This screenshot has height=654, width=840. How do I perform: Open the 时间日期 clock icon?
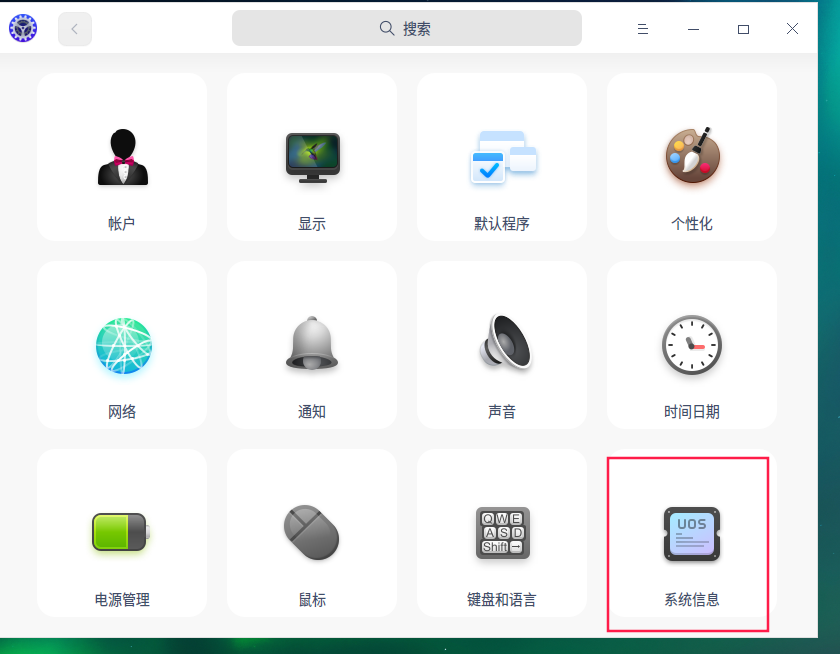(692, 345)
